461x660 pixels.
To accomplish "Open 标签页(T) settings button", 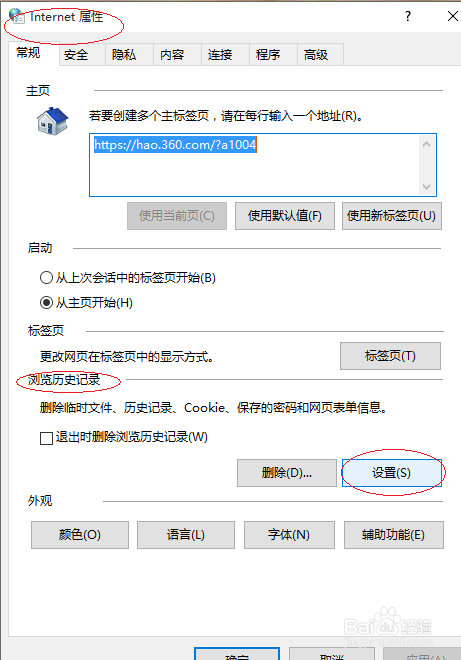I will coord(390,356).
